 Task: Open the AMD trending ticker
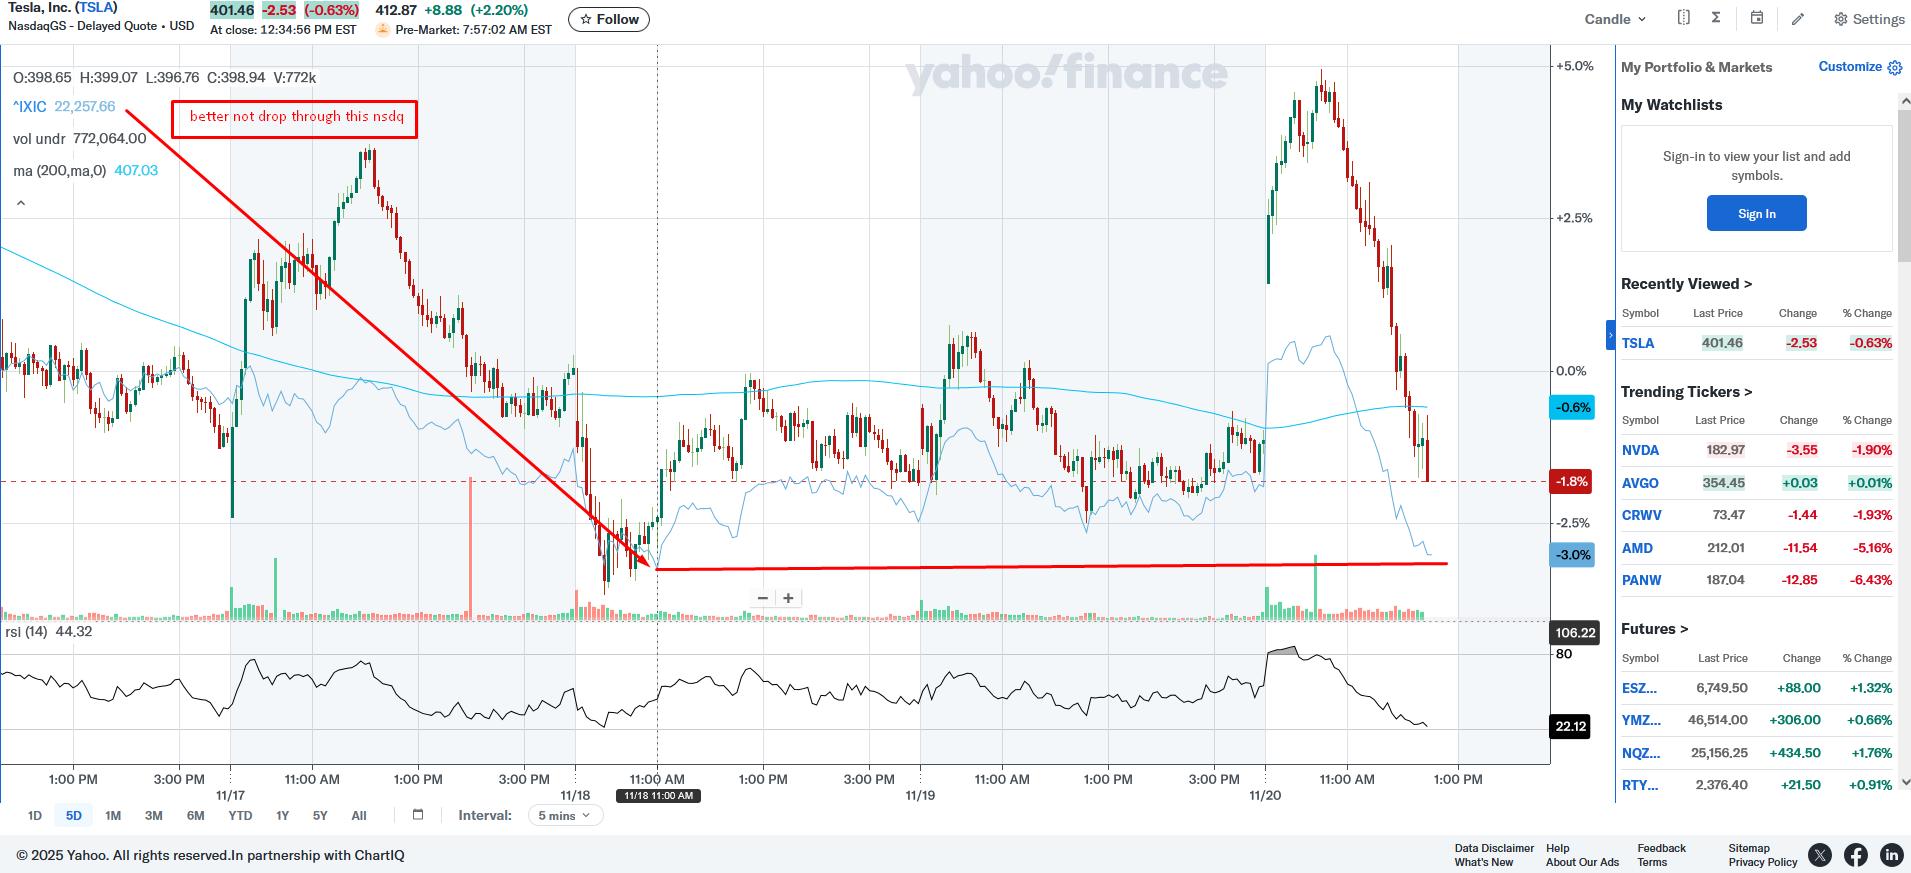(1637, 548)
